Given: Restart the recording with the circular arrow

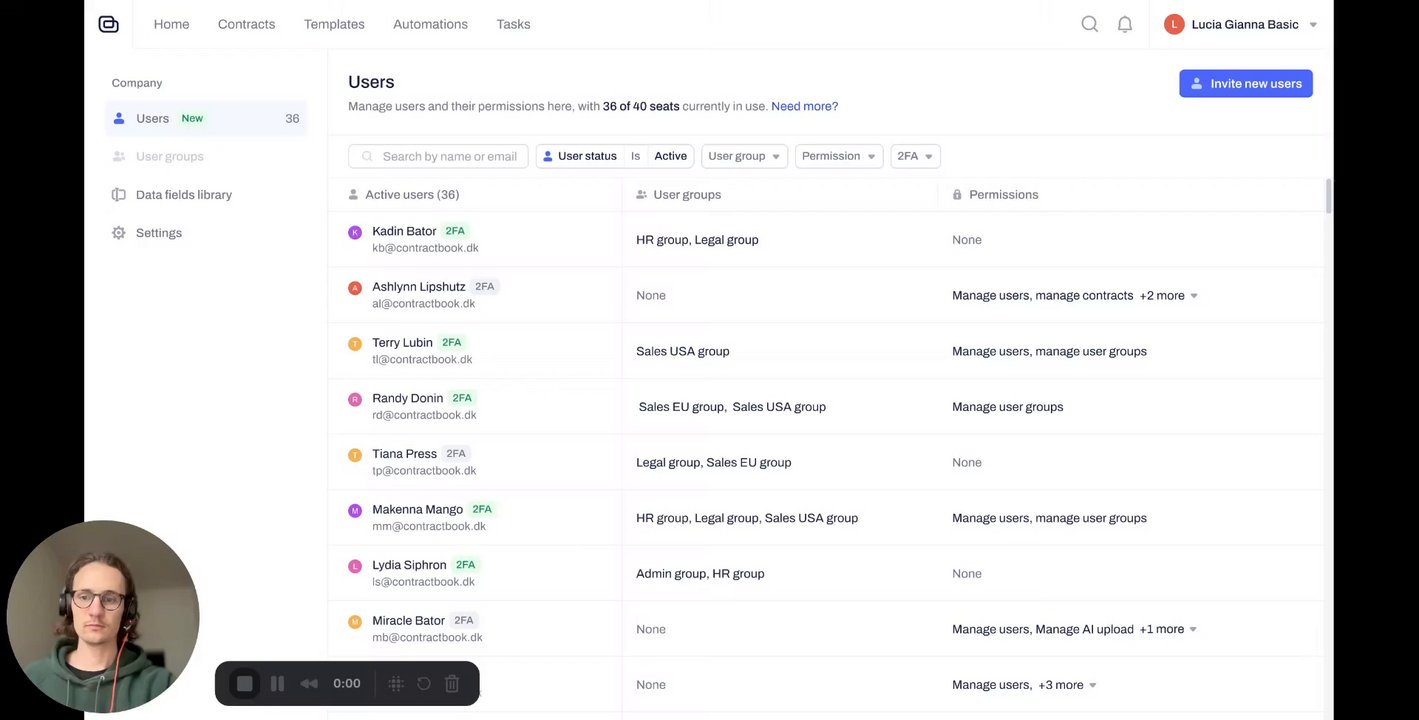Looking at the screenshot, I should point(424,684).
